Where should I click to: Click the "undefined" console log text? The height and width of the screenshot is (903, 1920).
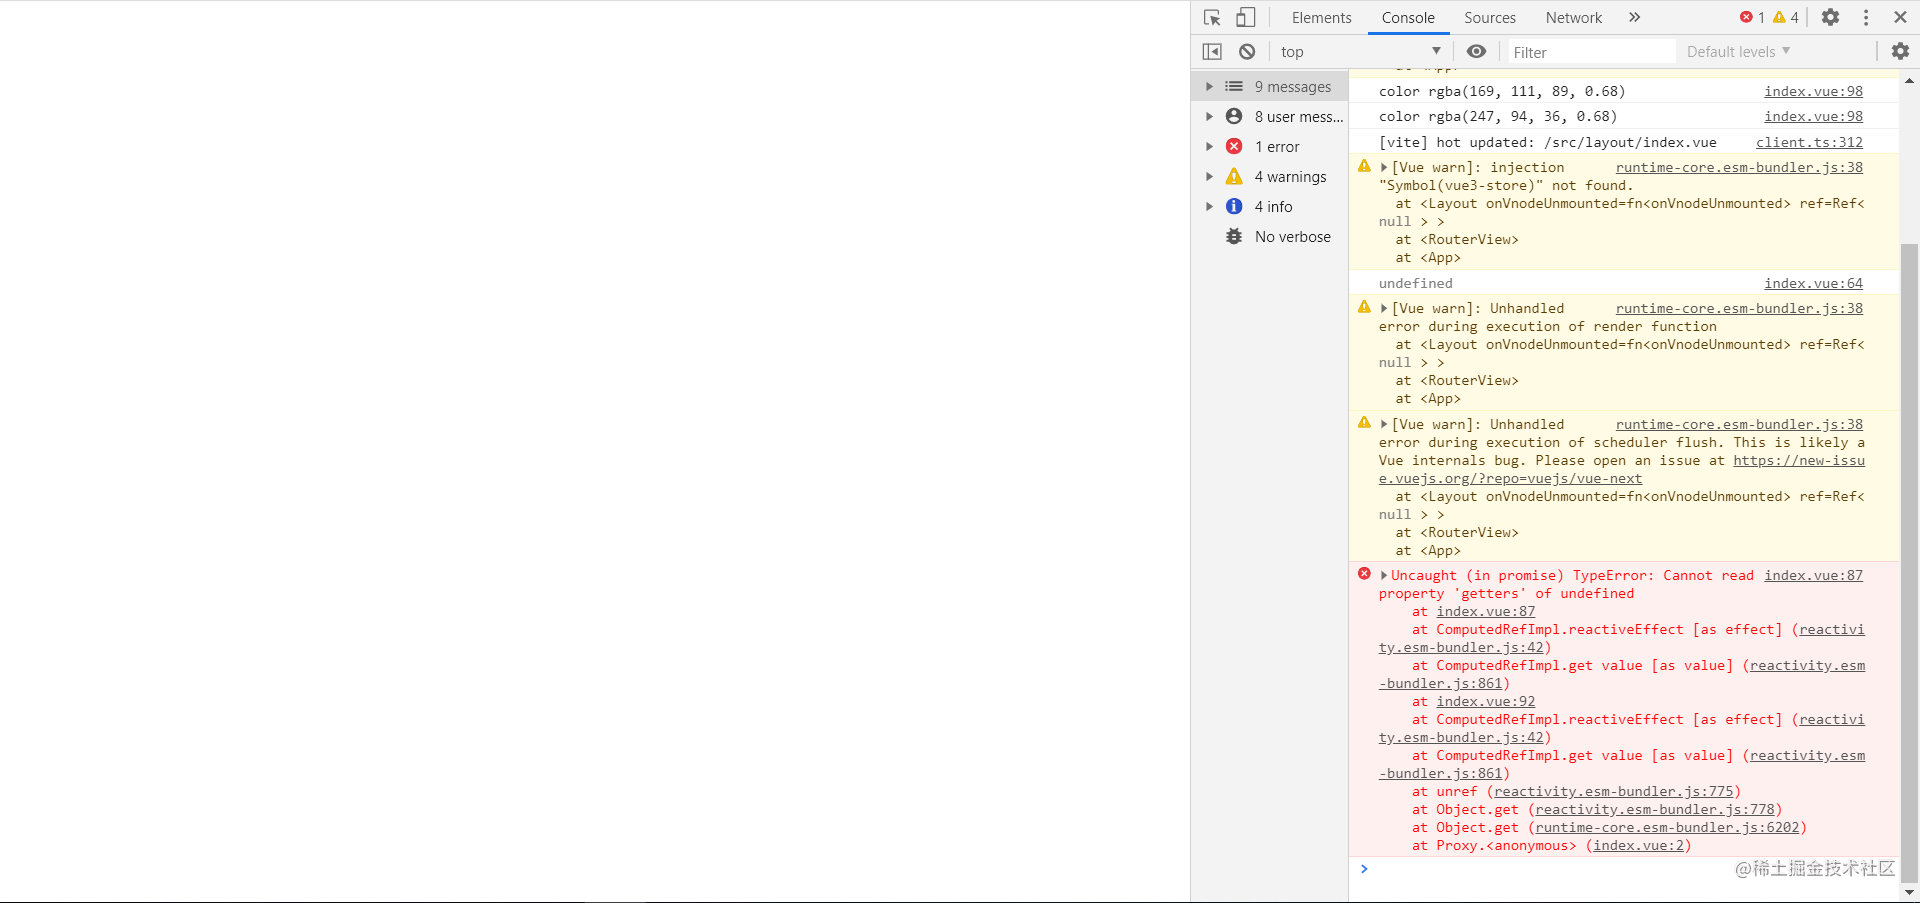tap(1415, 283)
